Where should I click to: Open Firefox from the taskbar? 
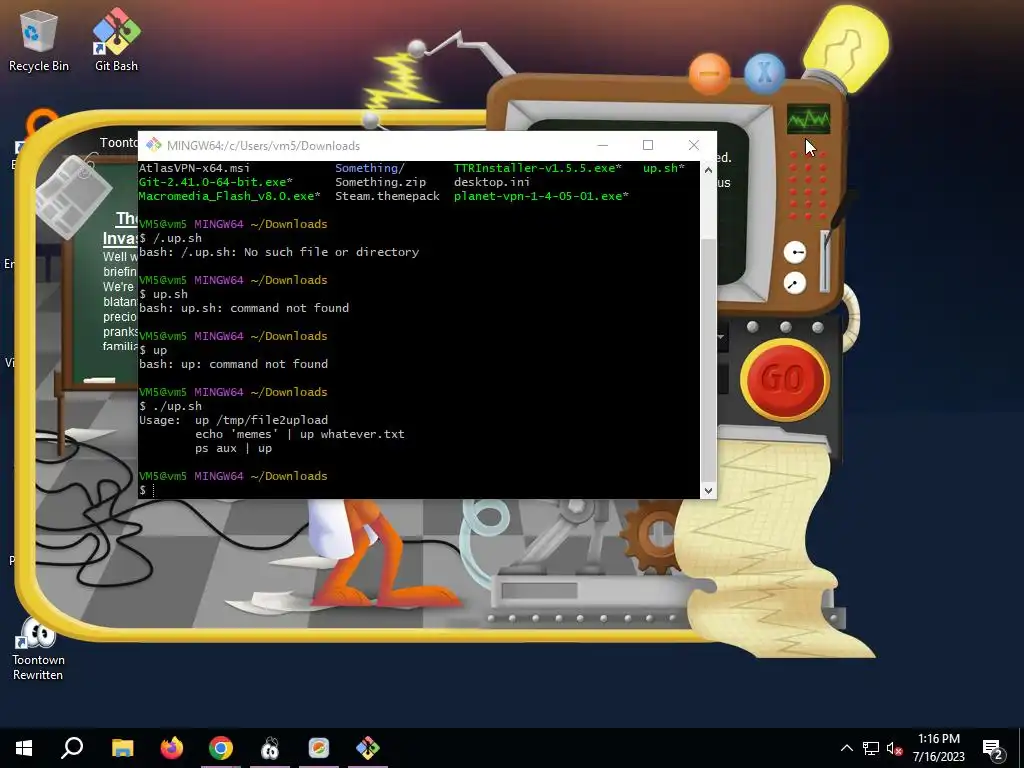tap(172, 748)
